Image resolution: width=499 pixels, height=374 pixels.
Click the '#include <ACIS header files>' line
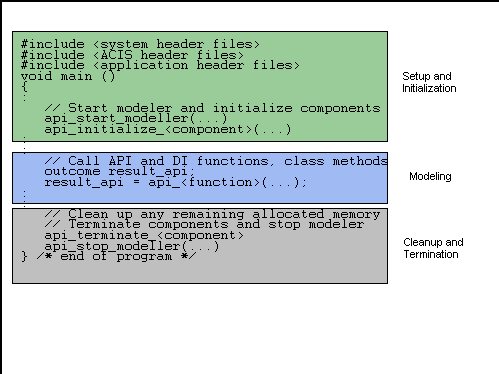pos(132,55)
